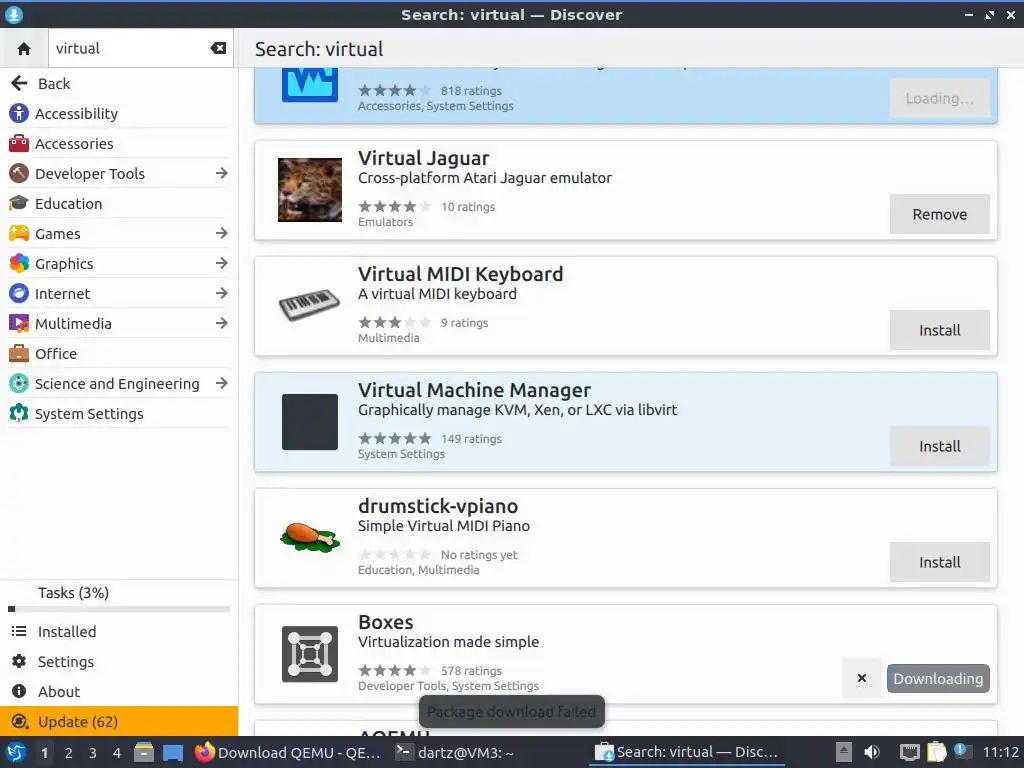Clear the search field with the backspace icon
1024x768 pixels.
coord(218,48)
